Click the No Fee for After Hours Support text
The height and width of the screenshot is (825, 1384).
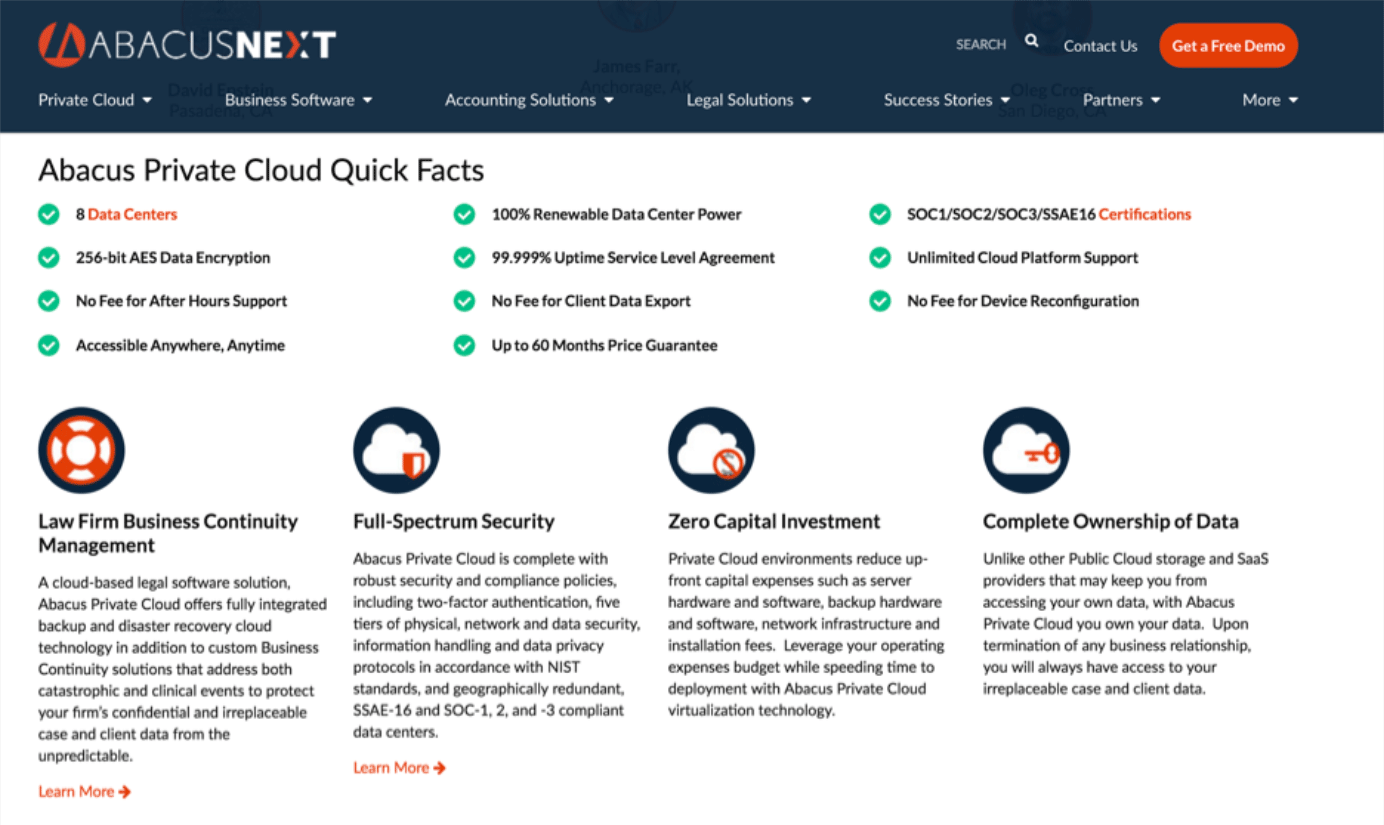[x=181, y=301]
